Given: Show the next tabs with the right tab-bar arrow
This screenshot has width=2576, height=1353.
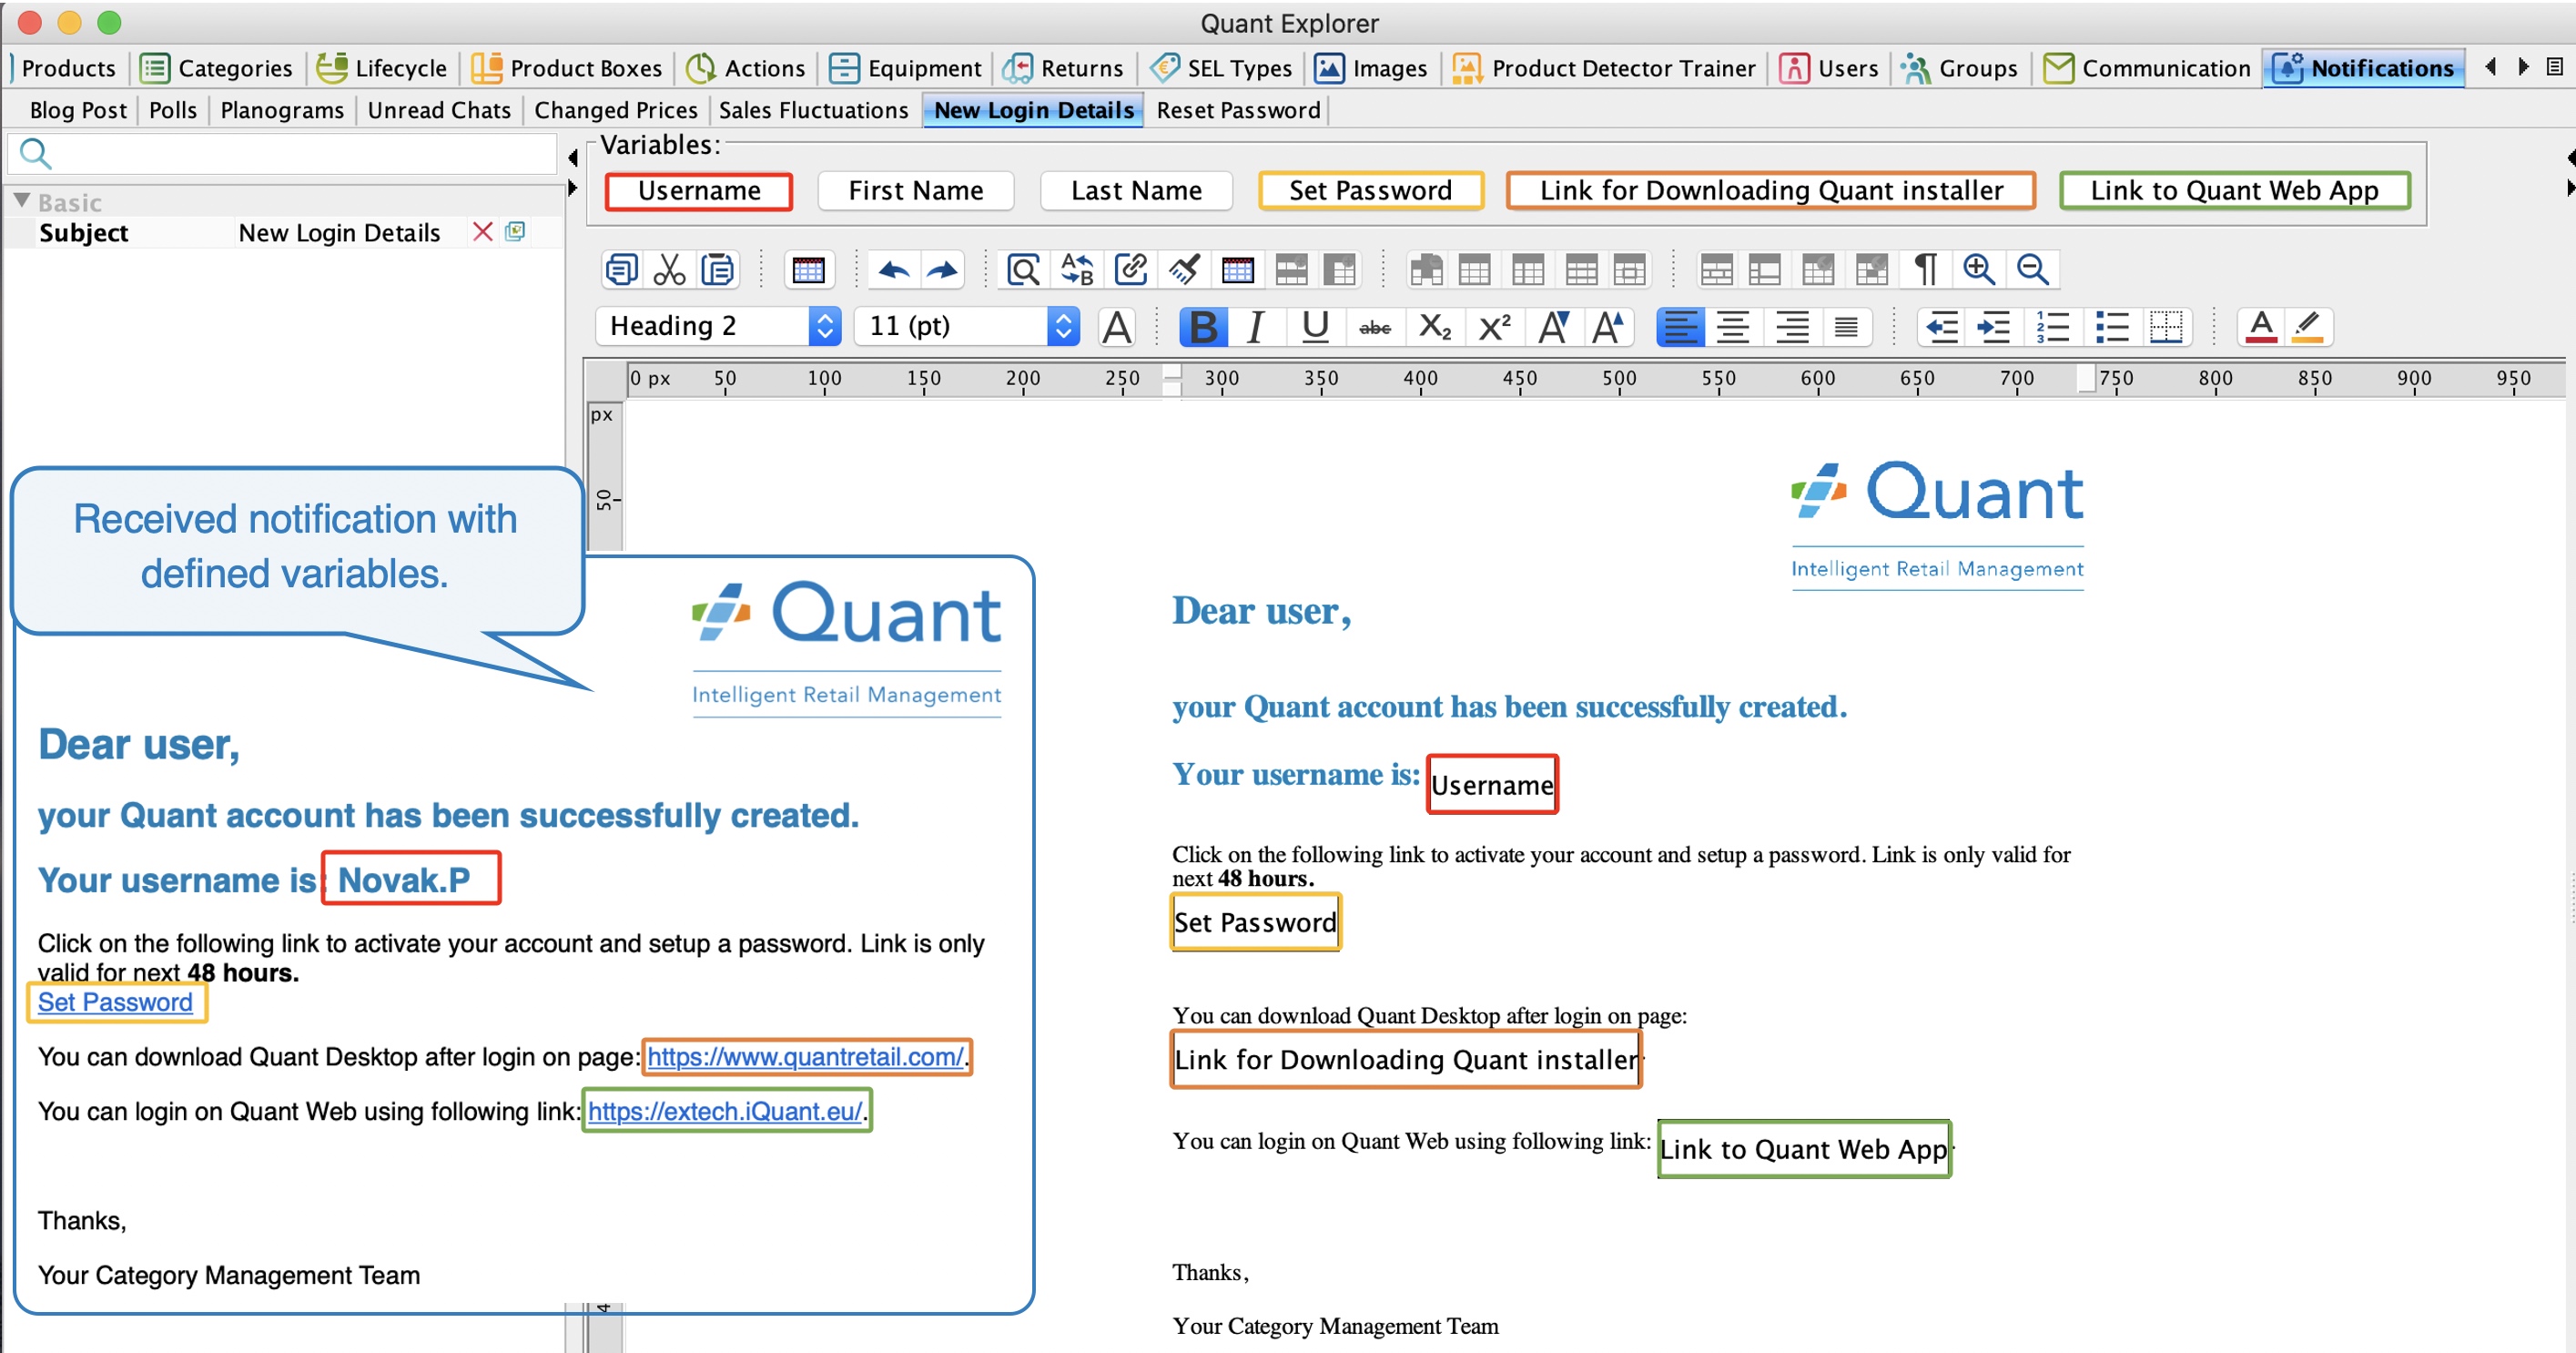Looking at the screenshot, I should tap(2523, 67).
